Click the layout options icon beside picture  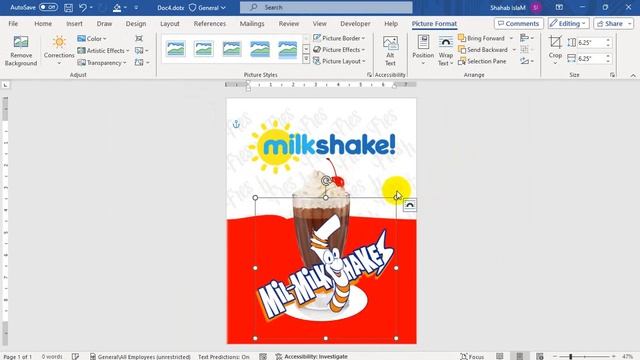click(410, 205)
